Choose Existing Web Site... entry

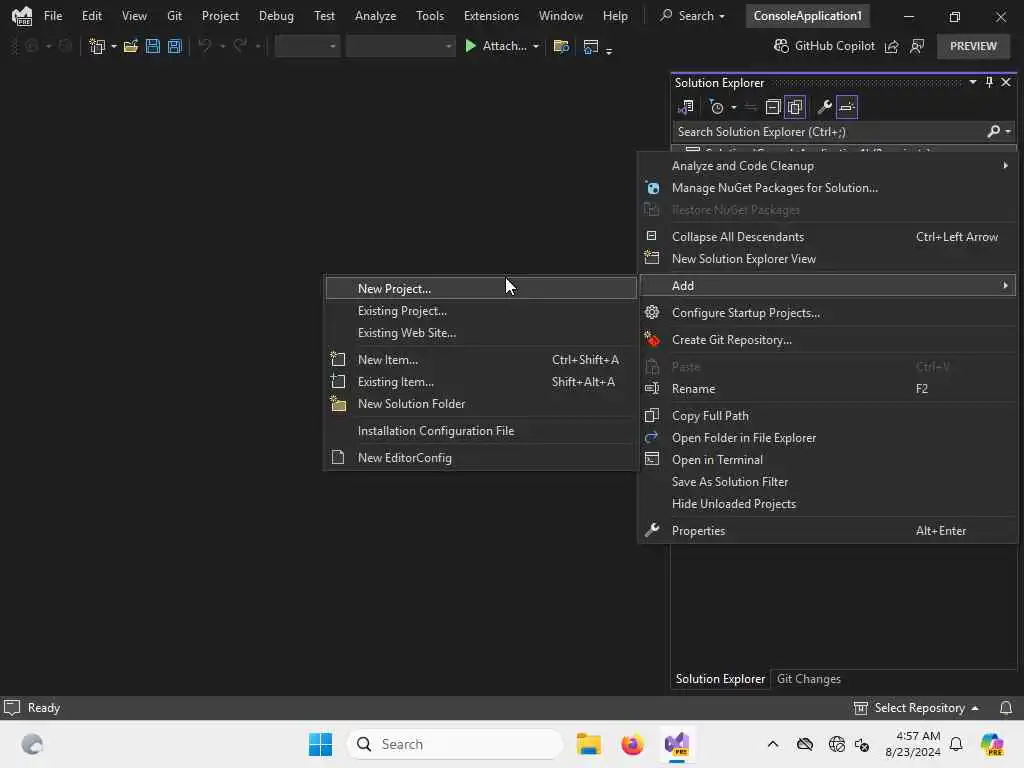(x=481, y=333)
